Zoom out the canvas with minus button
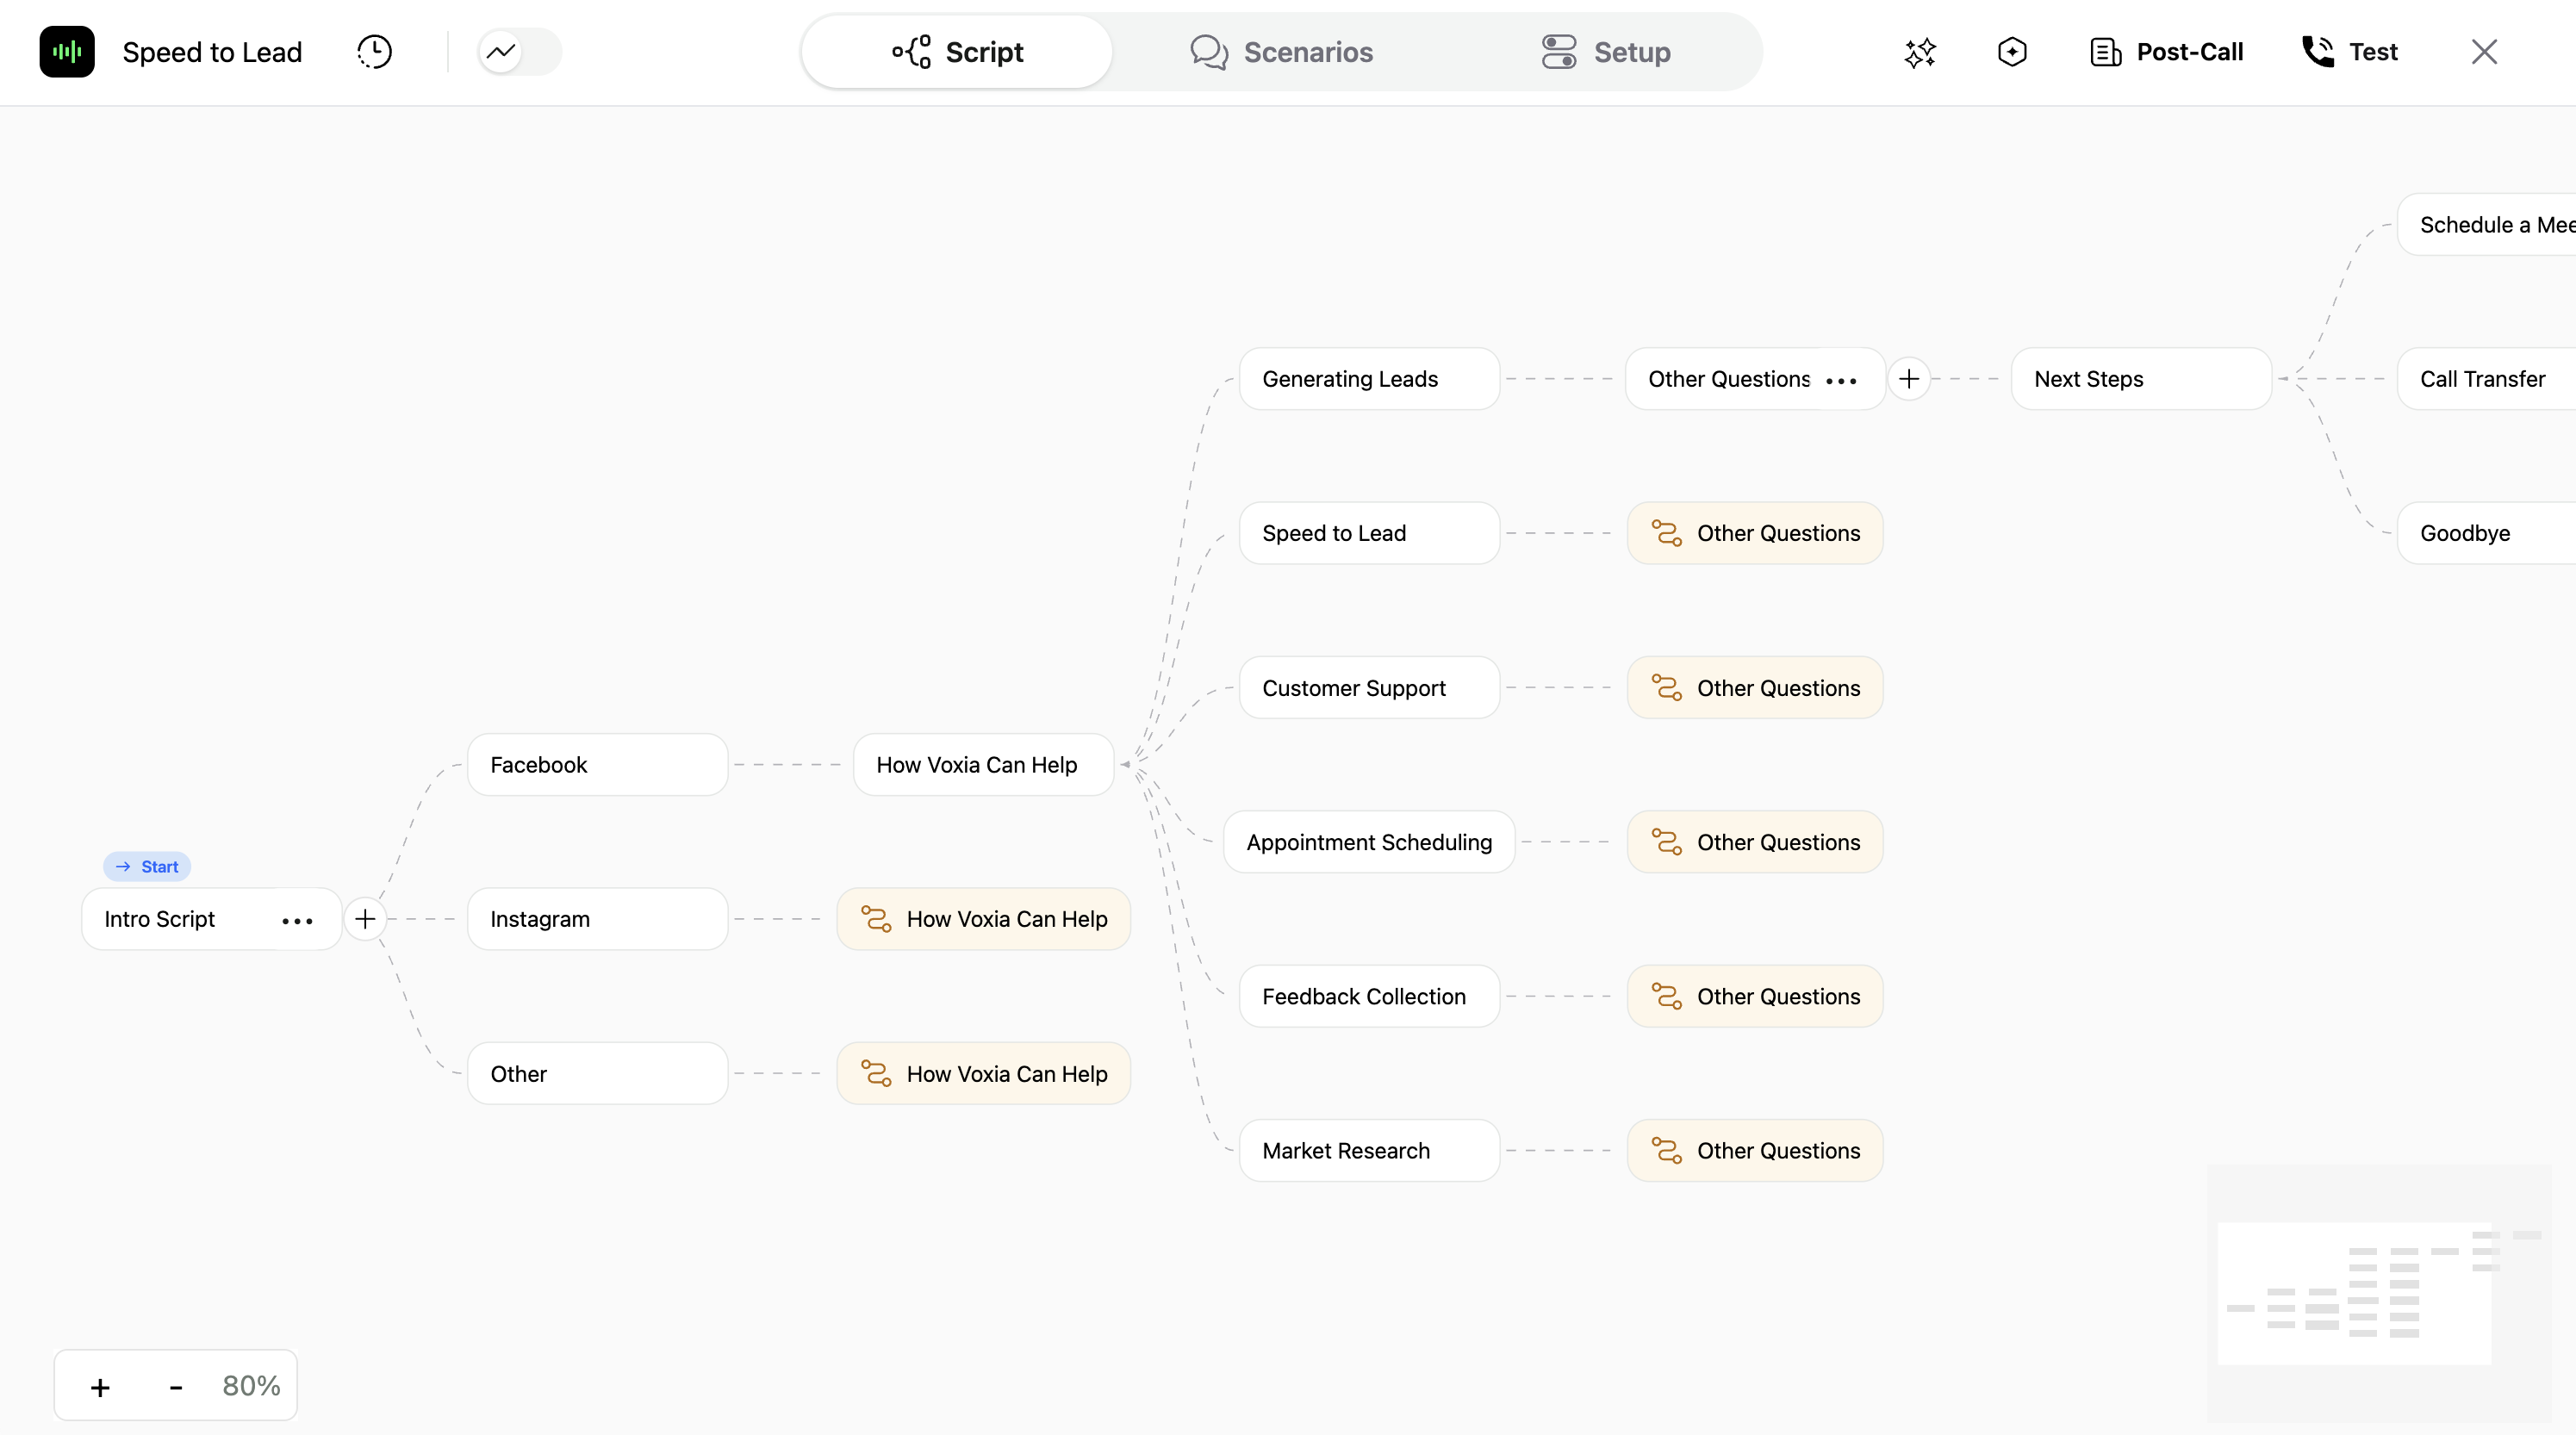This screenshot has height=1435, width=2576. click(176, 1387)
